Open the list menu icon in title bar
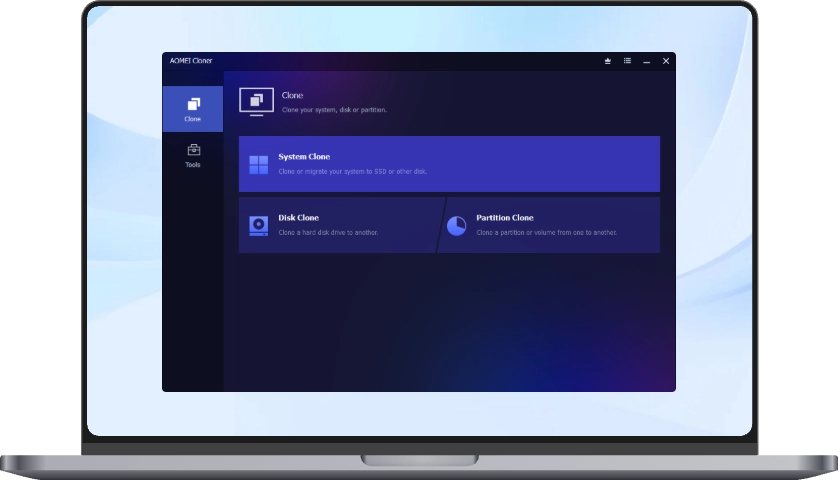 click(627, 61)
